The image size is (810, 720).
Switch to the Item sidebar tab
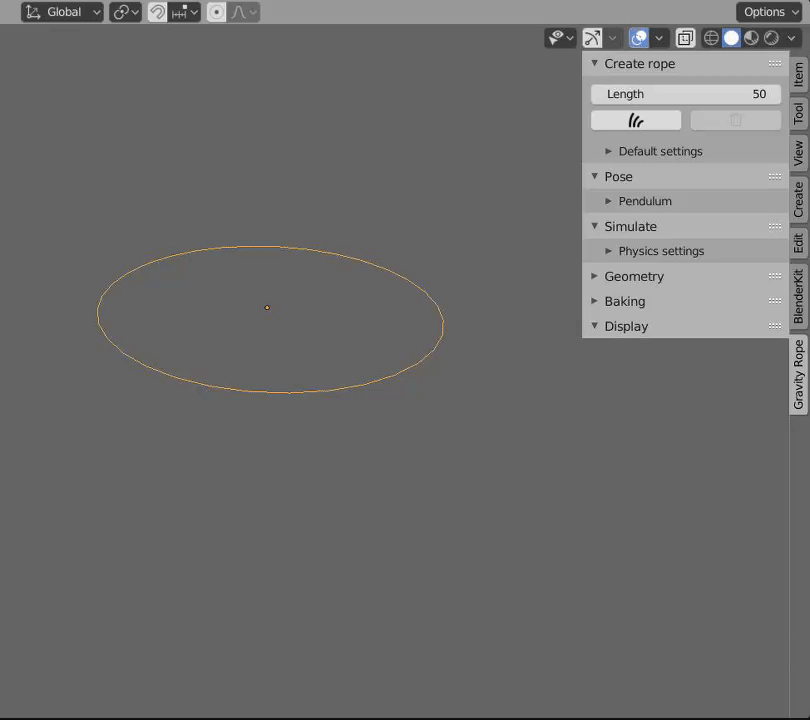pos(798,73)
